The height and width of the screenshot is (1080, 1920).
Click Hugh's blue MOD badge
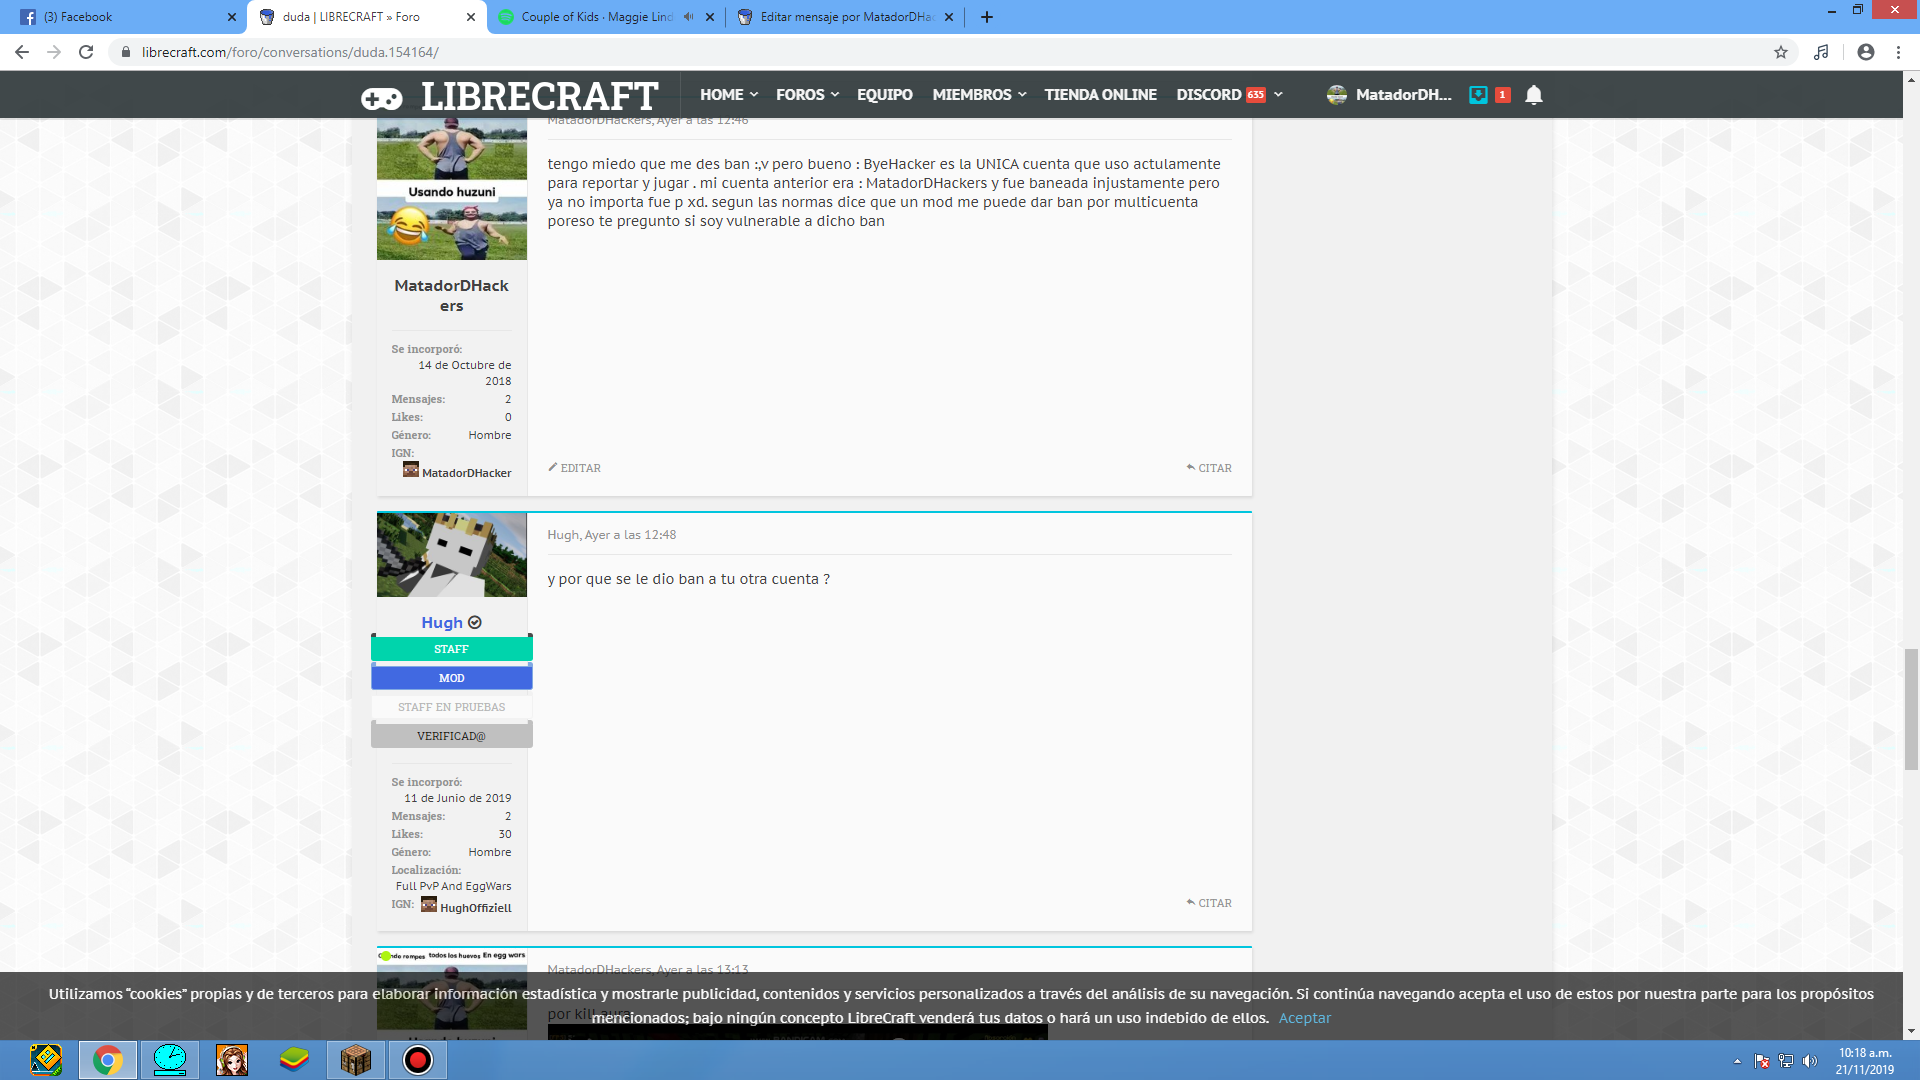click(451, 678)
